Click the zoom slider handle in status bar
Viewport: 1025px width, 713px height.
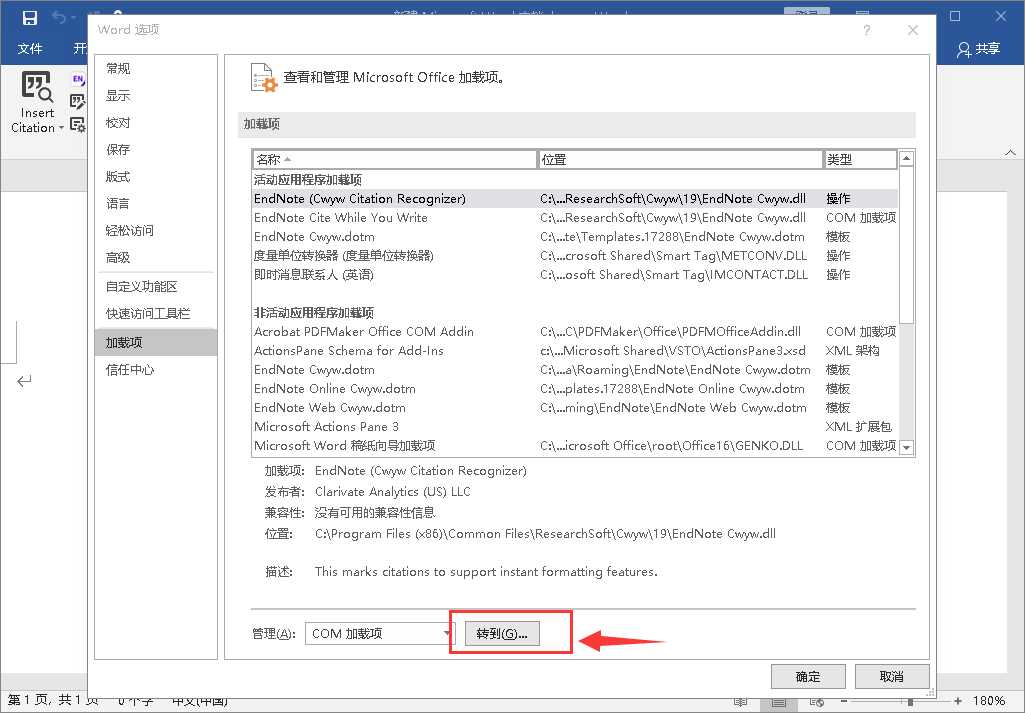[x=910, y=701]
